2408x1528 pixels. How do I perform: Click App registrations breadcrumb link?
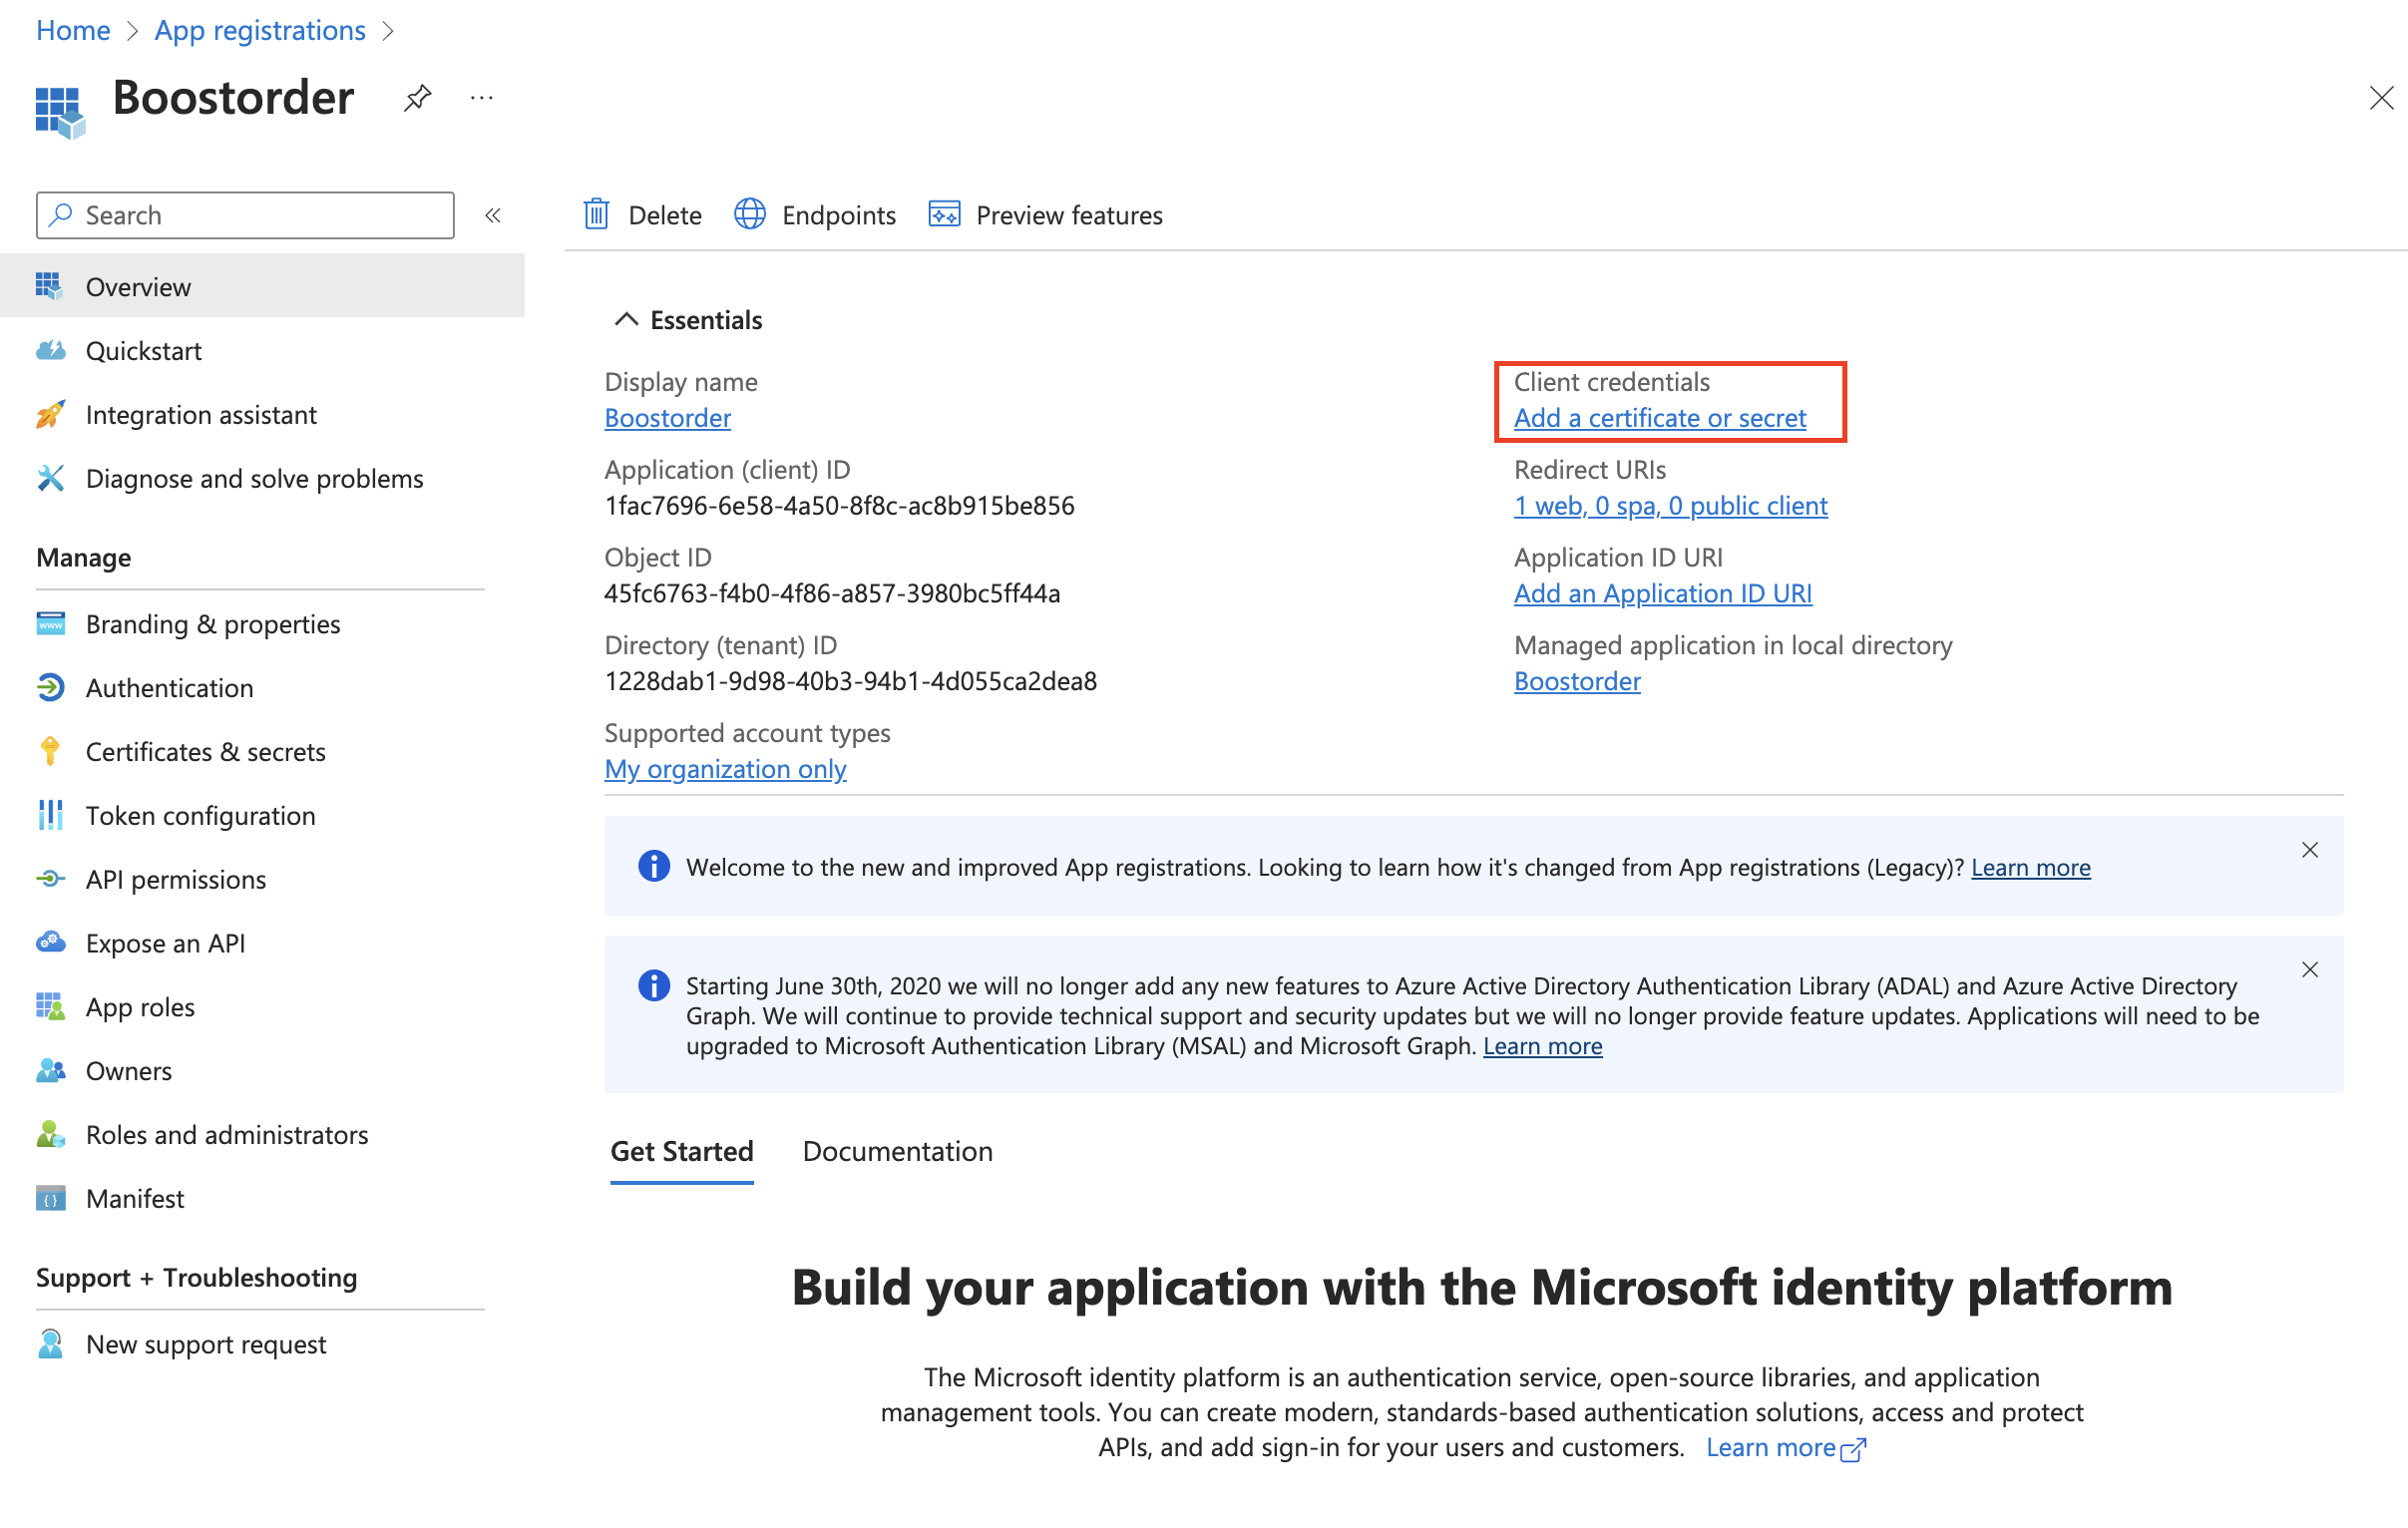(260, 30)
